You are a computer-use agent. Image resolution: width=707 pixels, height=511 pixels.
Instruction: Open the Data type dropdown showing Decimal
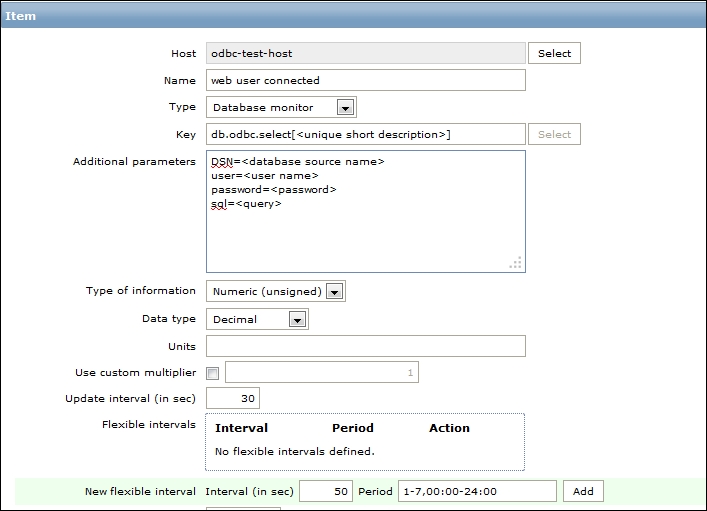[x=257, y=319]
